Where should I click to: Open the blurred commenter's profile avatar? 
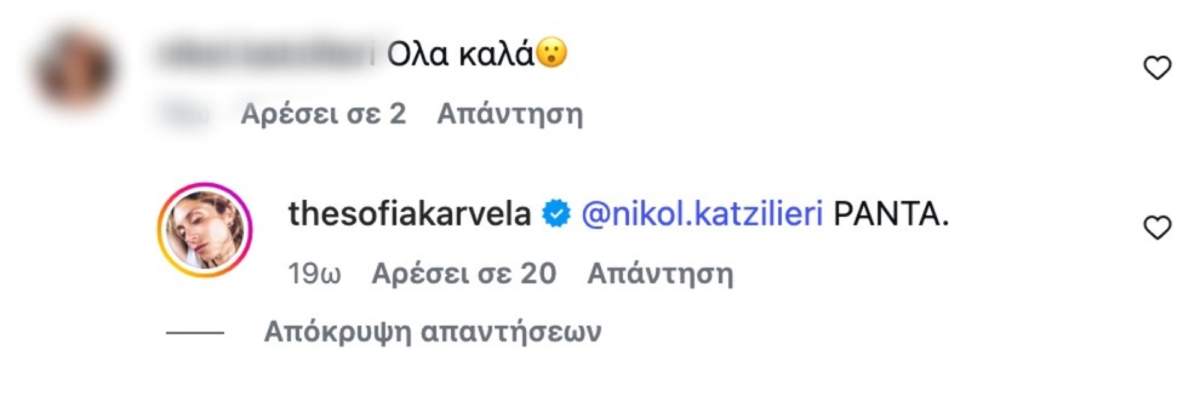74,72
